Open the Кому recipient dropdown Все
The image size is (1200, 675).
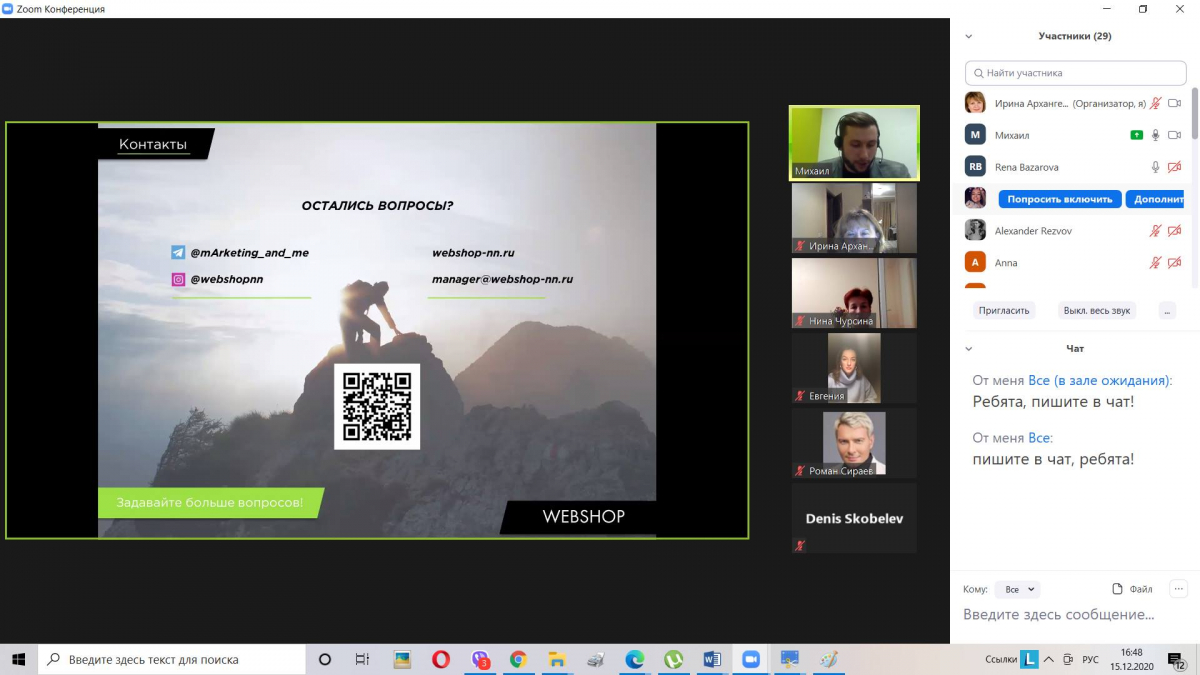(1019, 590)
